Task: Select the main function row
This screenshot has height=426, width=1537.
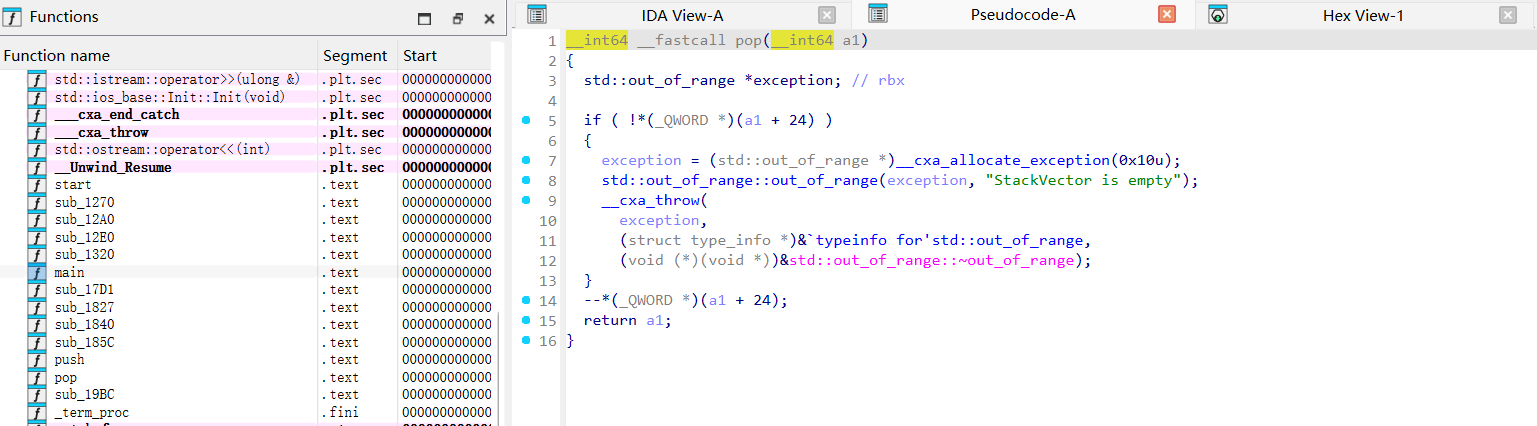Action: pos(246,272)
